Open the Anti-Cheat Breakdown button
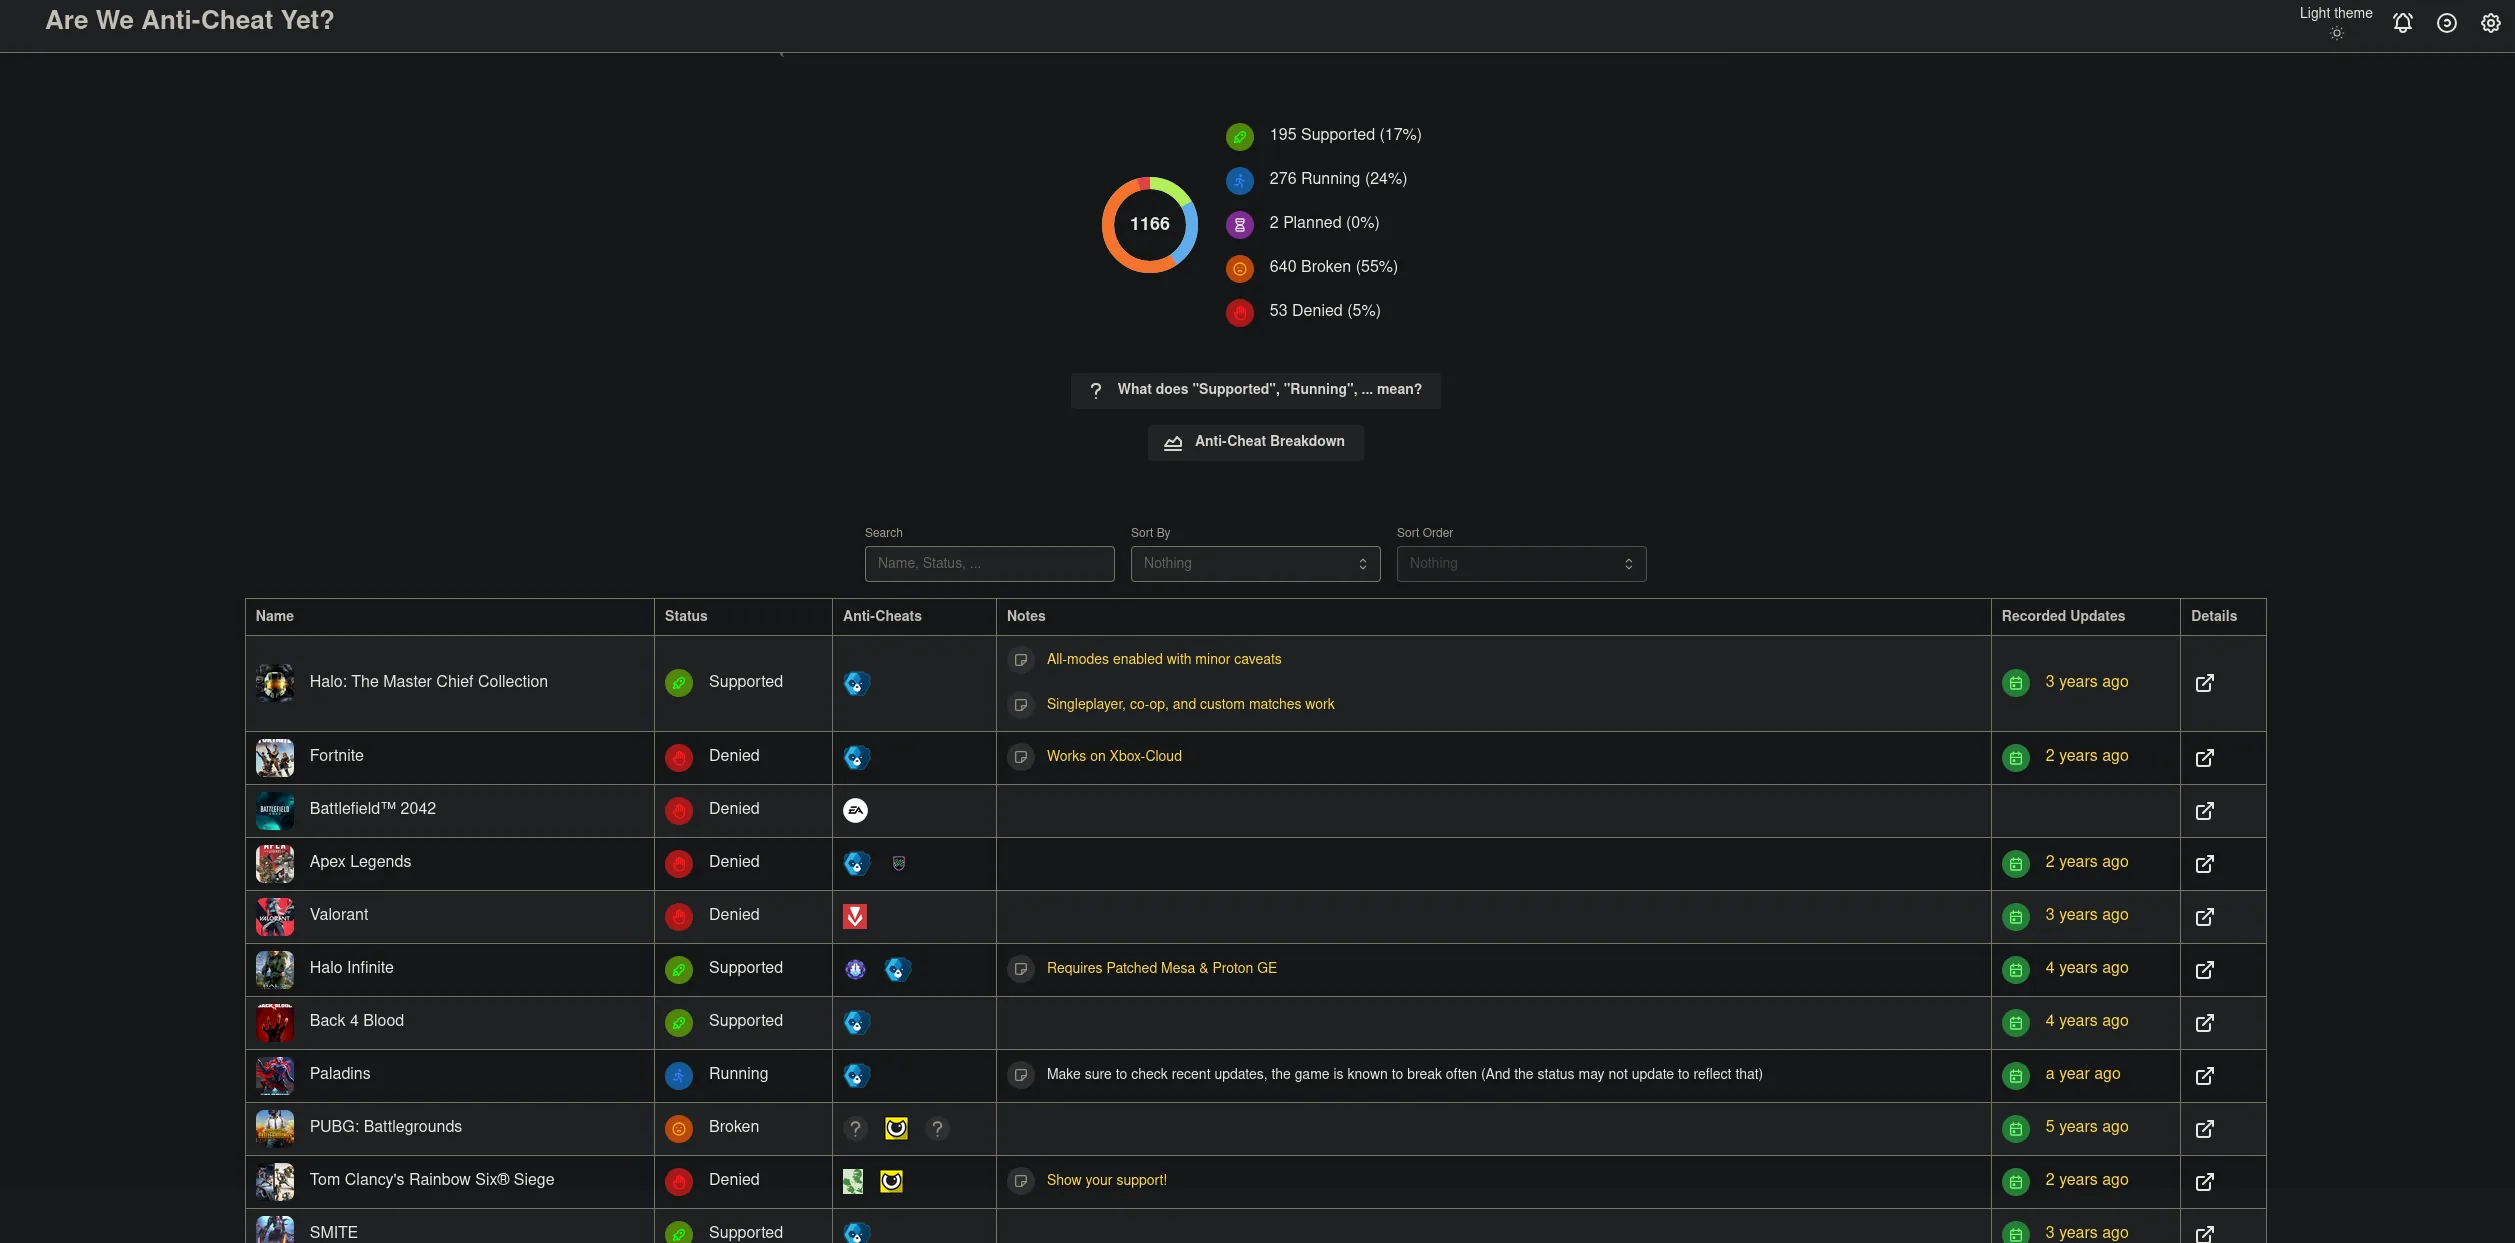The height and width of the screenshot is (1243, 2515). tap(1255, 442)
